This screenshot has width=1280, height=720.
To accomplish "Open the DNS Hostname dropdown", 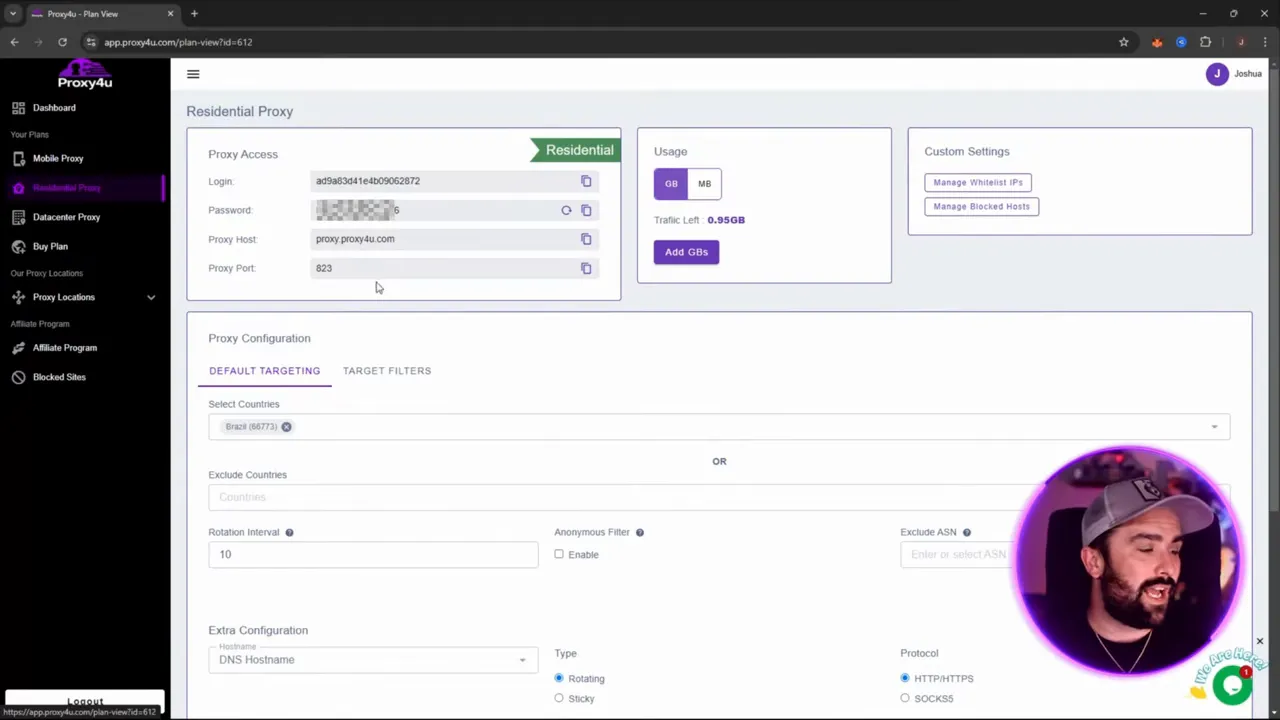I will 521,659.
